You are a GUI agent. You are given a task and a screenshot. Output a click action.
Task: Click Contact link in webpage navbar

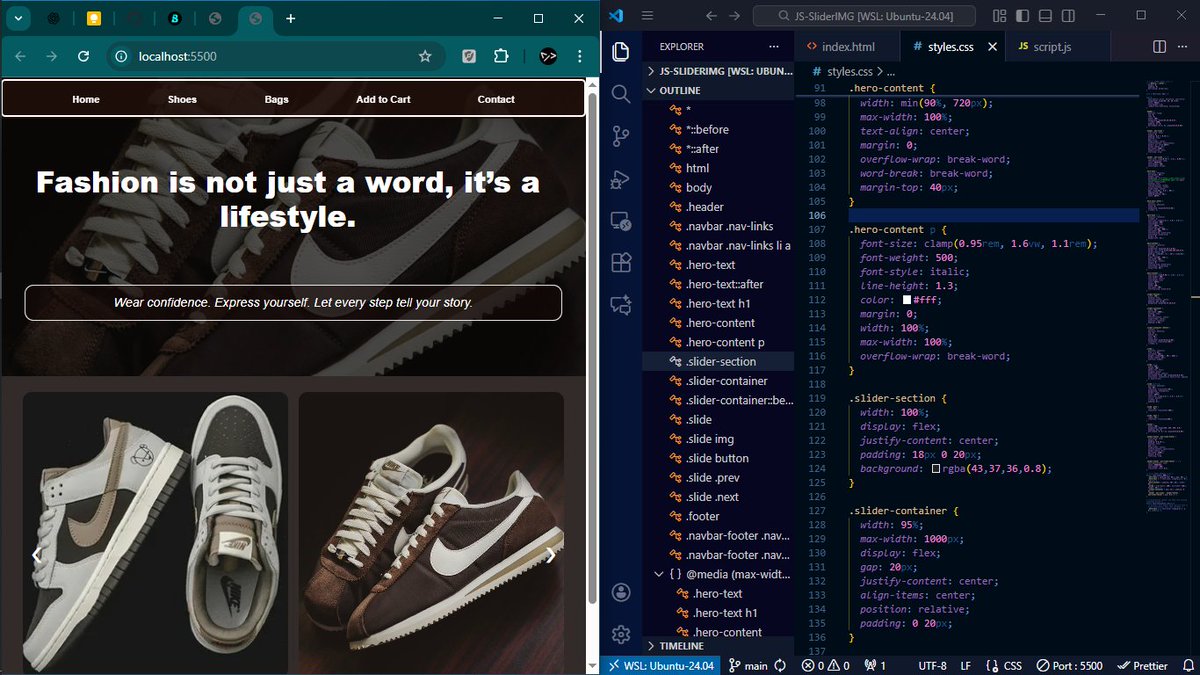(x=496, y=99)
